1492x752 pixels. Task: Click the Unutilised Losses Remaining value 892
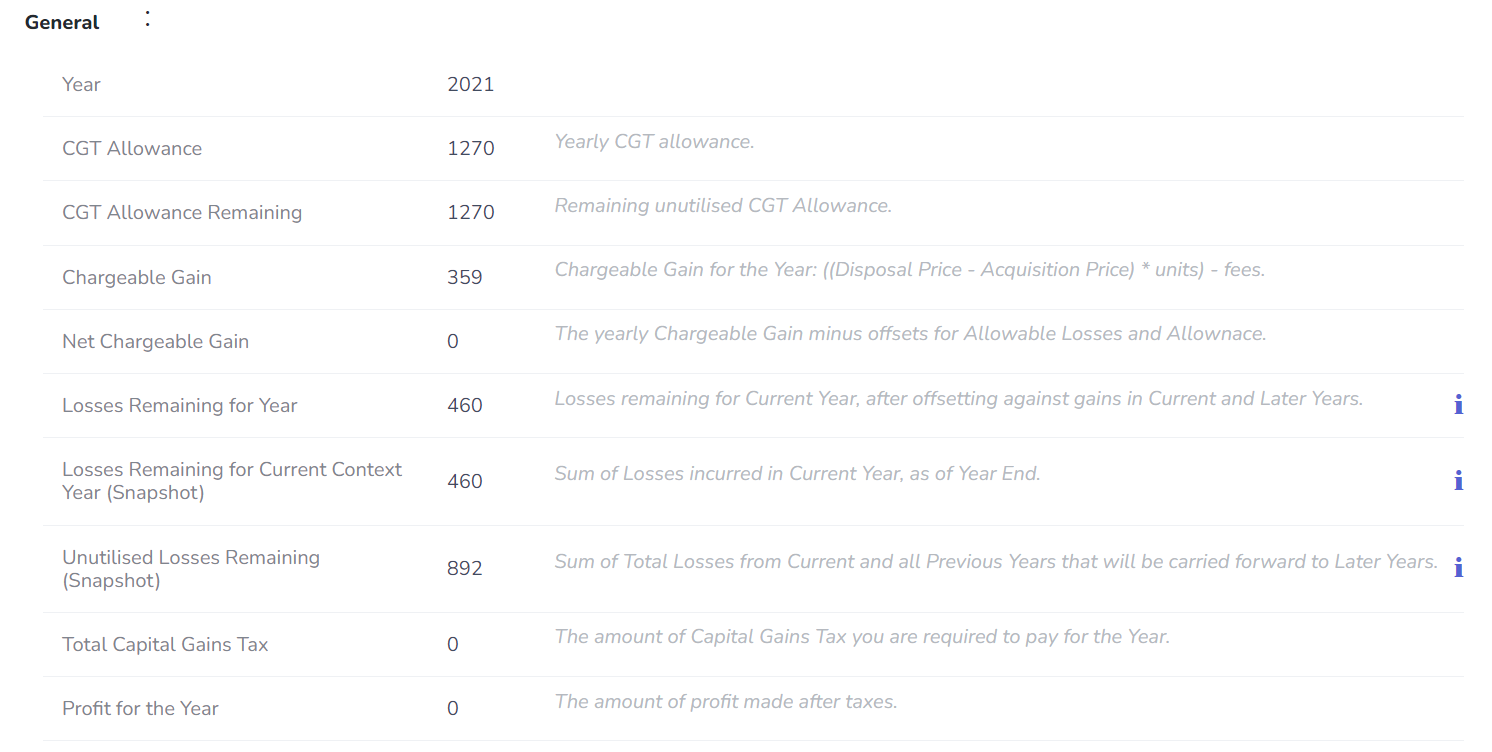(x=465, y=568)
